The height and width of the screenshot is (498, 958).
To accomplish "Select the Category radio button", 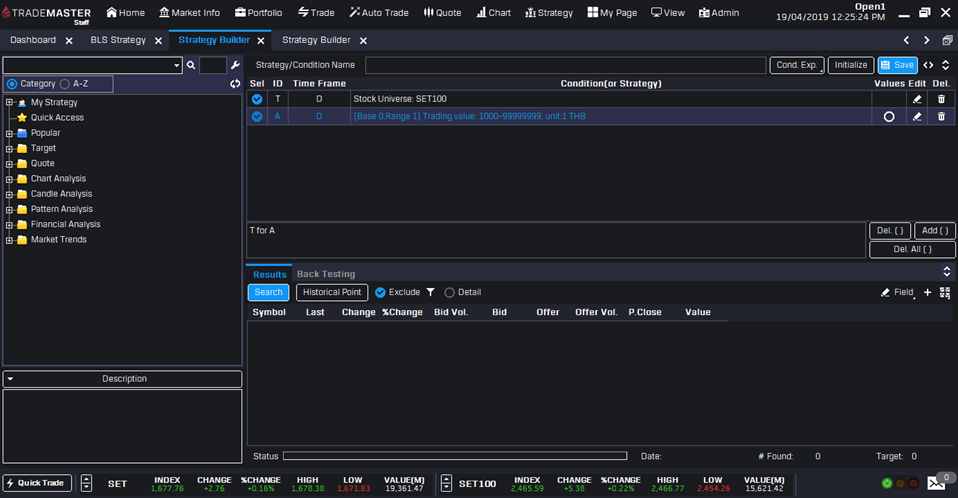I will (12, 84).
